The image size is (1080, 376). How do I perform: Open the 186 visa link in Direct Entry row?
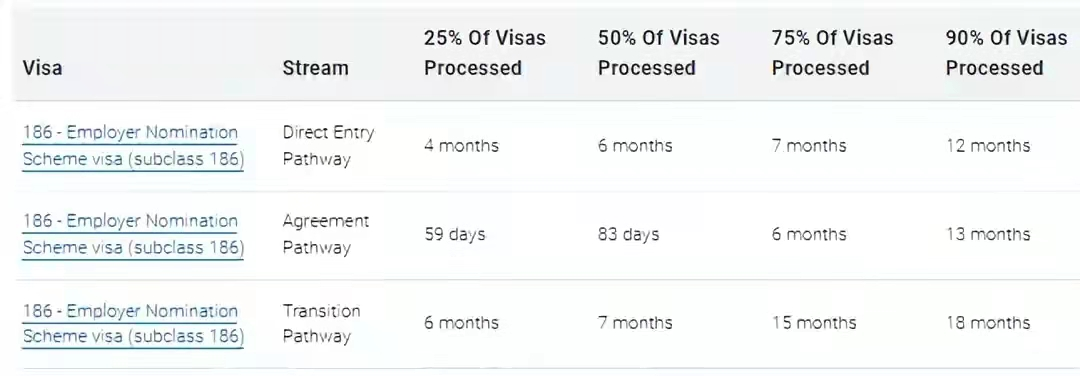[x=134, y=146]
